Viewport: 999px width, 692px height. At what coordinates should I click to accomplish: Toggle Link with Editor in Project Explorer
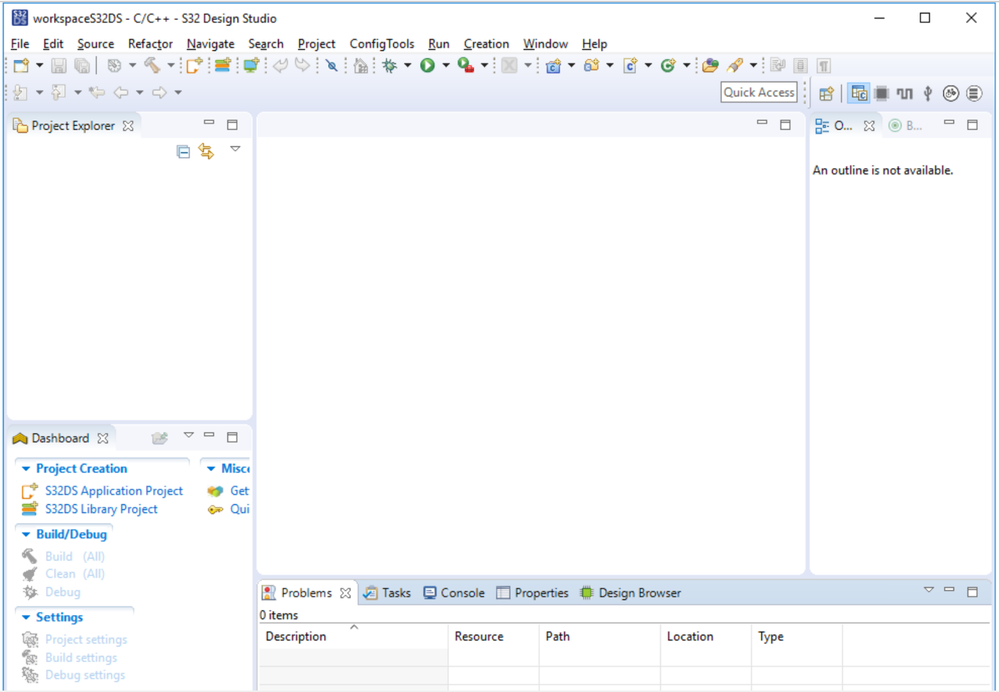point(206,152)
